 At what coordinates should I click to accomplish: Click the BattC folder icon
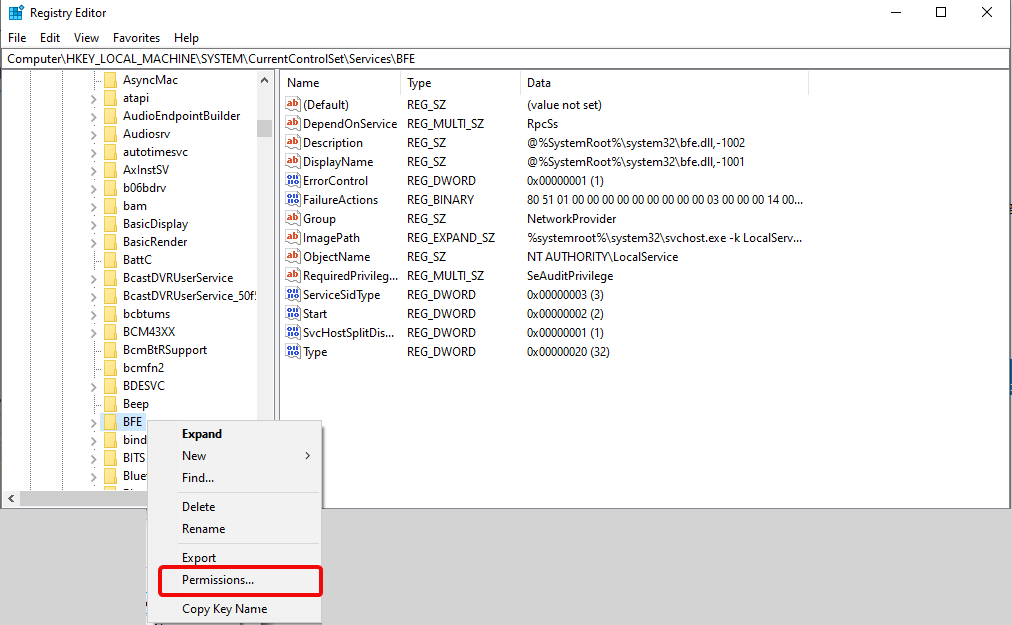coord(110,260)
